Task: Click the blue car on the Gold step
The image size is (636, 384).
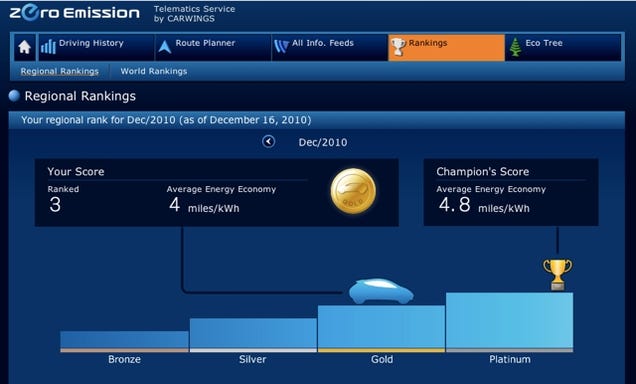Action: coord(381,291)
